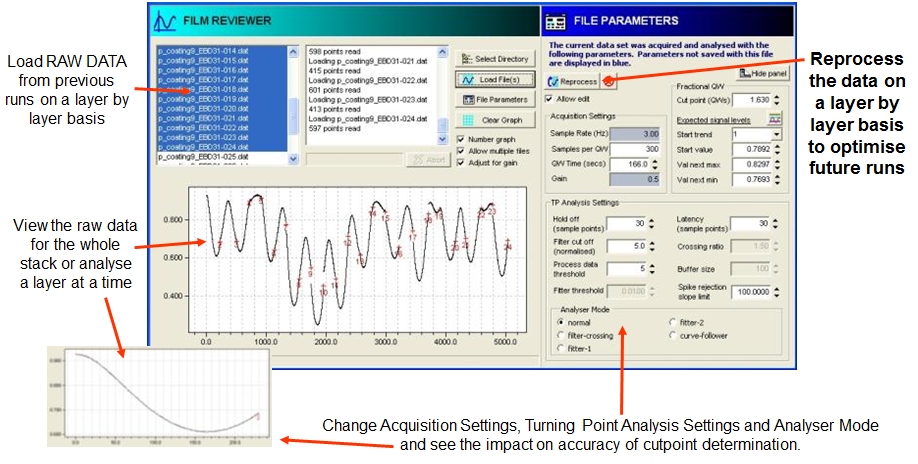
Task: Click the log entry 'Loading p_coating9_EBD31-022.dat'
Action: (368, 80)
